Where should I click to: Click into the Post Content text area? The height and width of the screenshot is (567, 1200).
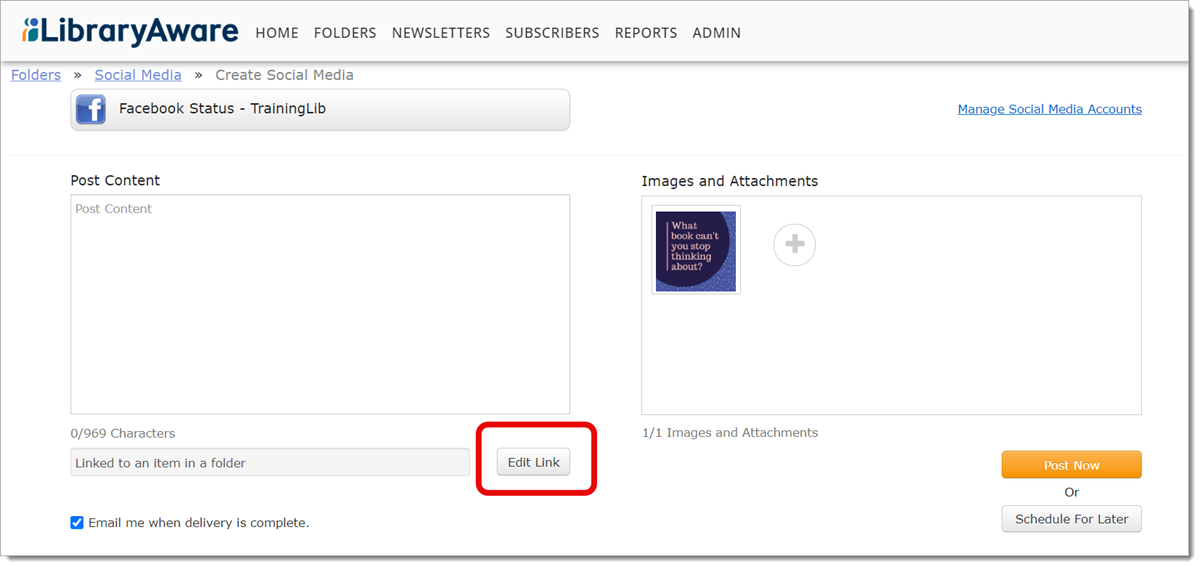pyautogui.click(x=320, y=304)
